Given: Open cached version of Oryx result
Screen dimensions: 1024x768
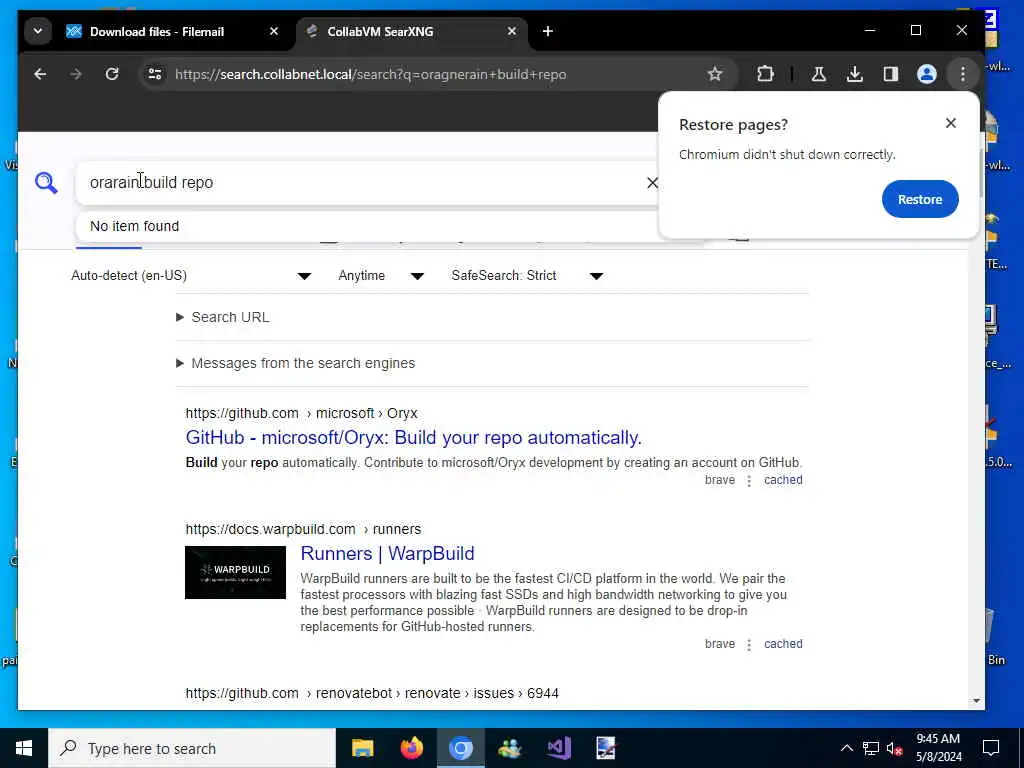Looking at the screenshot, I should [x=783, y=480].
